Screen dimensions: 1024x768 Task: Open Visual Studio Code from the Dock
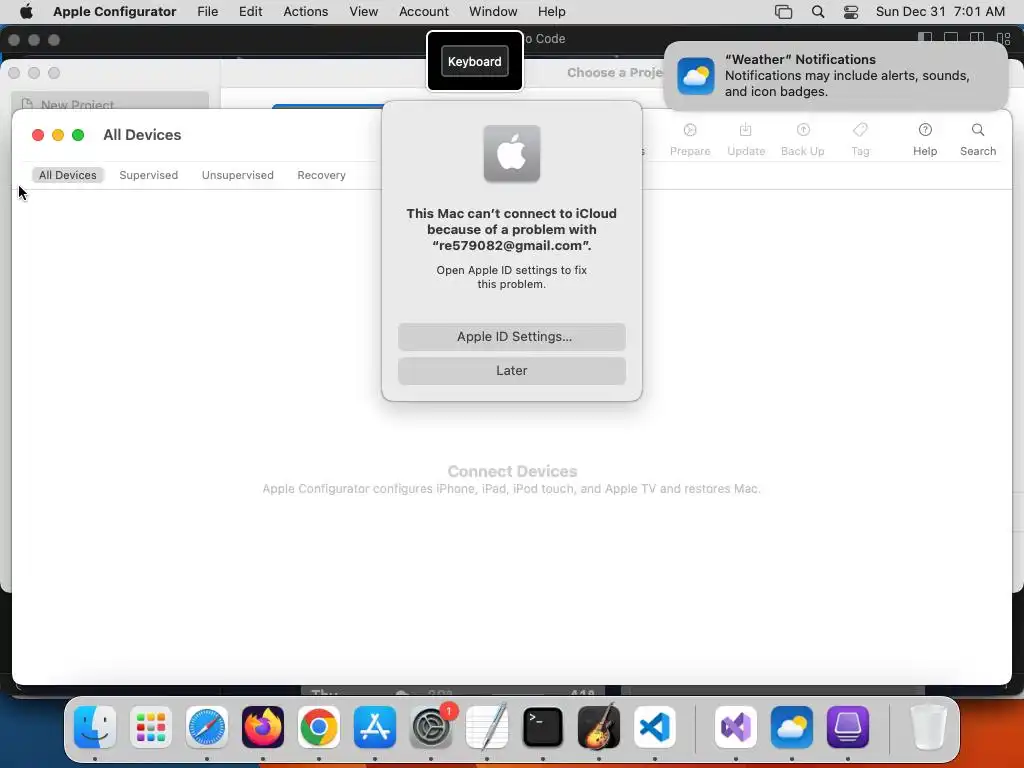click(x=654, y=727)
